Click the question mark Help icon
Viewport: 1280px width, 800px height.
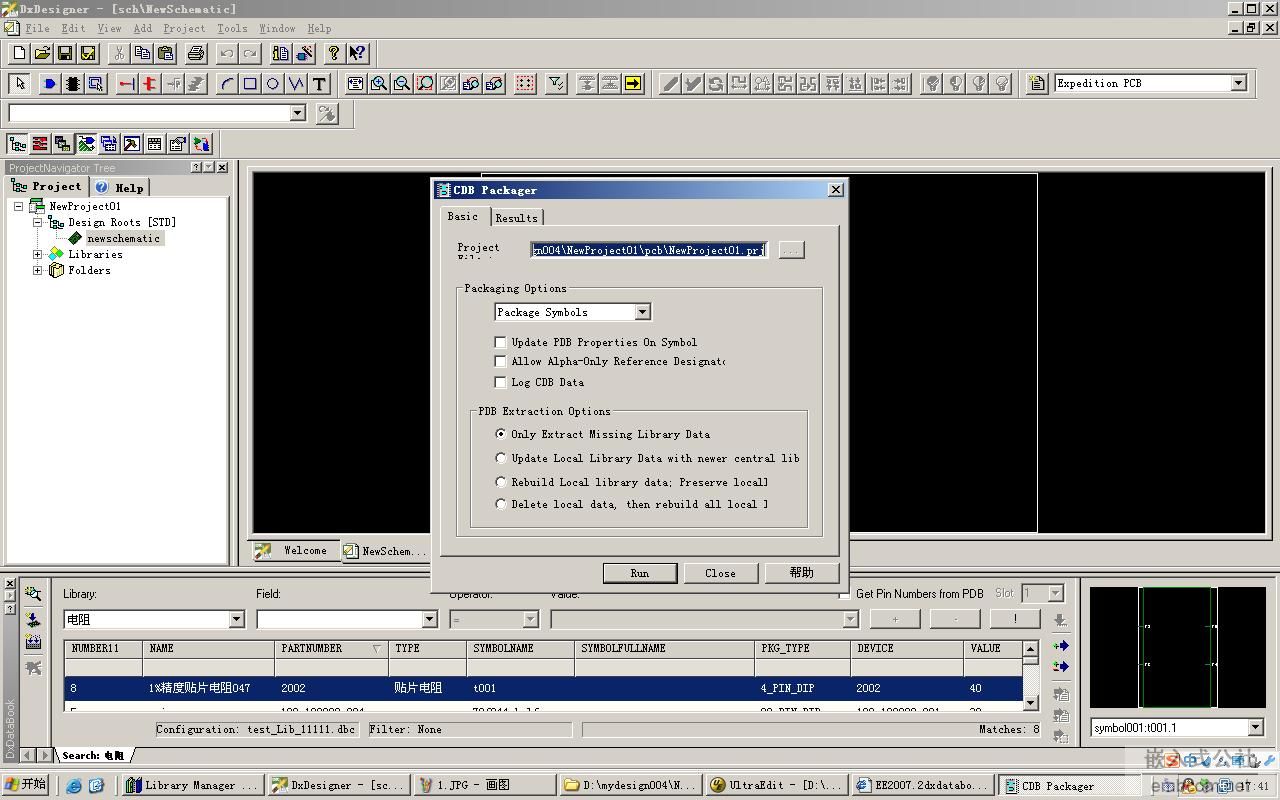334,53
